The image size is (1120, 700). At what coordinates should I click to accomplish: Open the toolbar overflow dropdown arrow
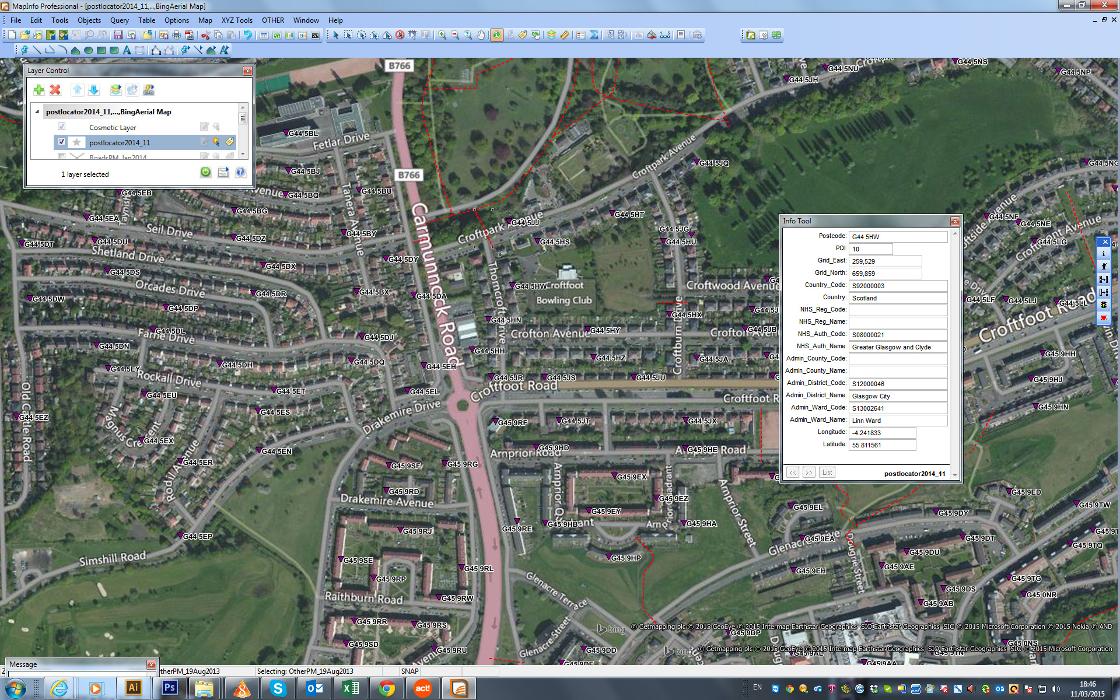point(707,36)
